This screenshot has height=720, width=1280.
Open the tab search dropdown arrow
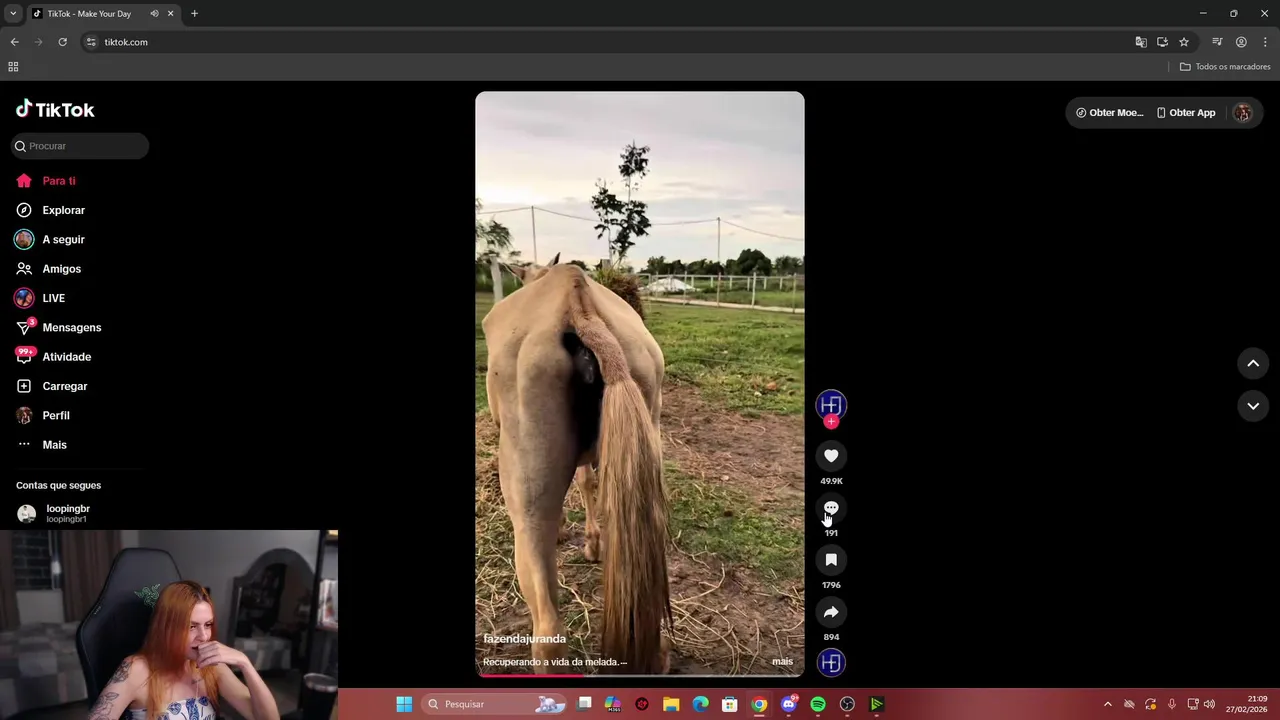click(x=13, y=13)
